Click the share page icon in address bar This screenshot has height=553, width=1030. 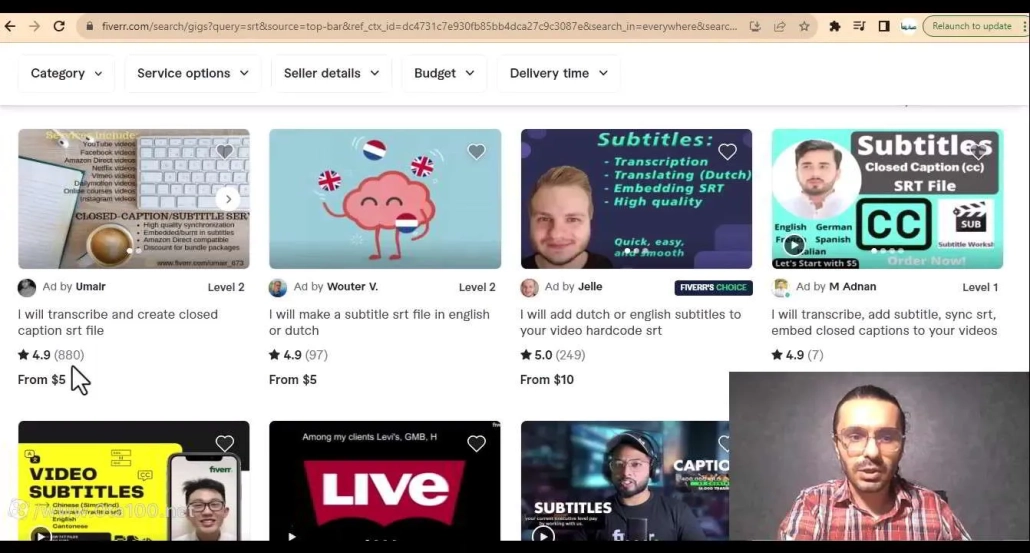click(x=780, y=26)
